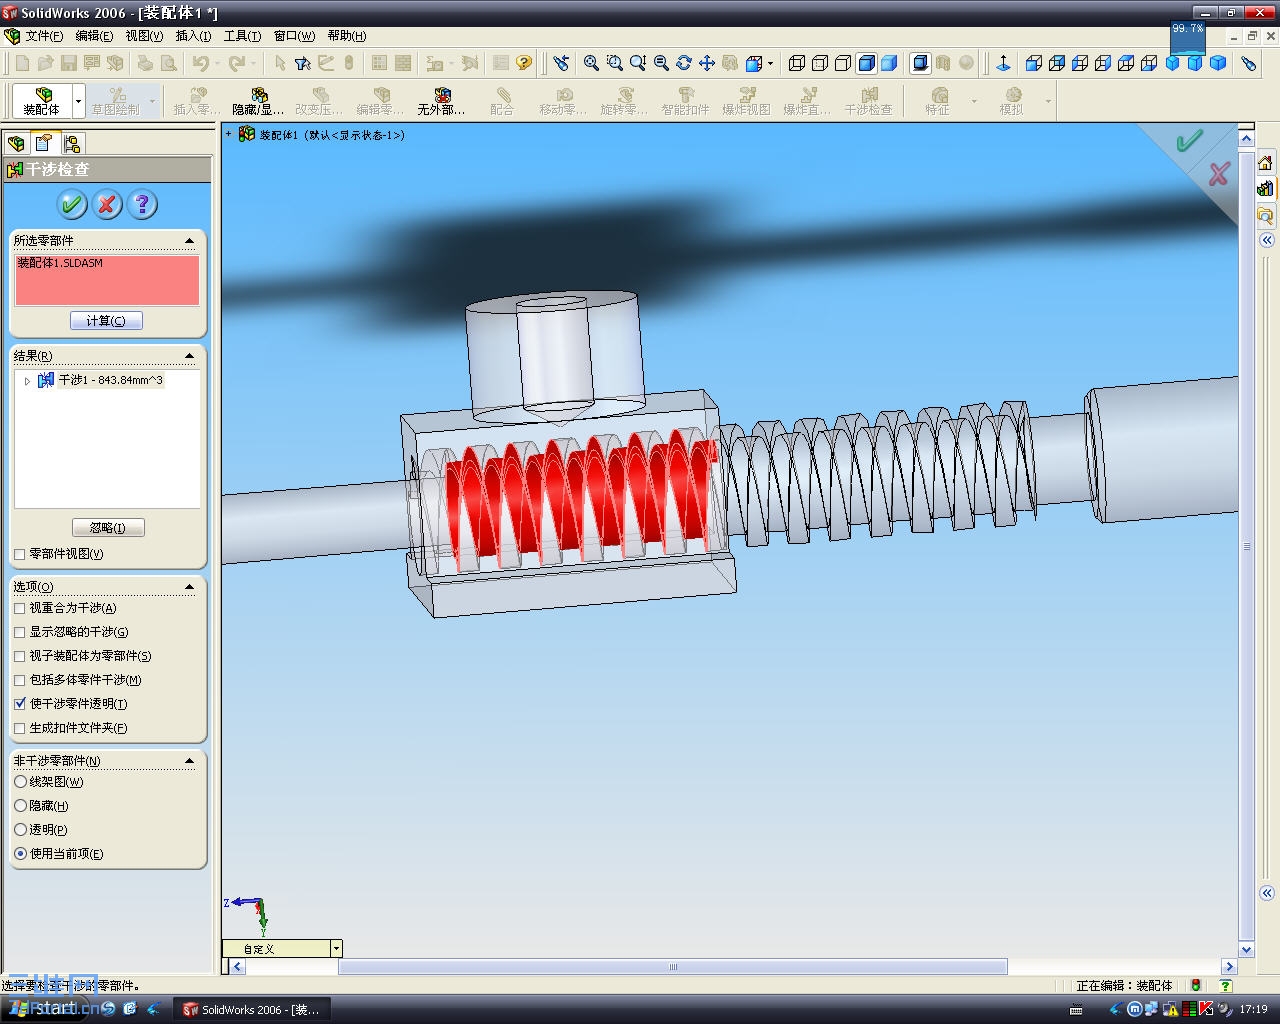The width and height of the screenshot is (1280, 1024).
Task: Uncheck 使干涉零件透明 checkbox
Action: 20,704
